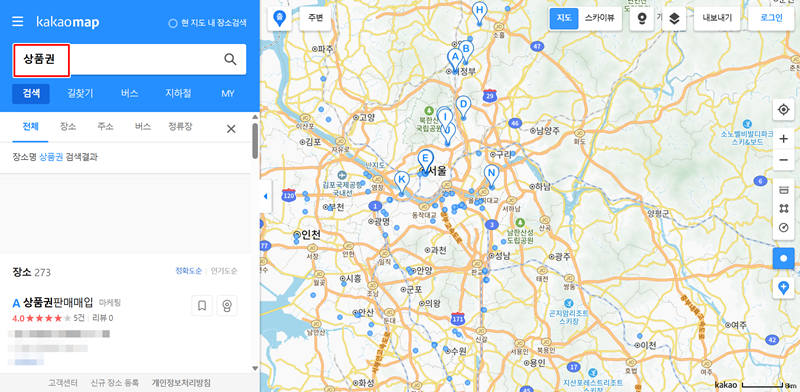Click 소노벨비발디파크 스키&보드 ski icon
Viewport: 800px width, 392px height.
747,124
